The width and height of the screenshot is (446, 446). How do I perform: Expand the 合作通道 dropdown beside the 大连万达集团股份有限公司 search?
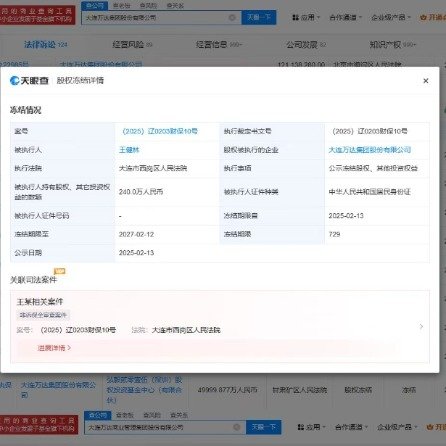[x=345, y=17]
